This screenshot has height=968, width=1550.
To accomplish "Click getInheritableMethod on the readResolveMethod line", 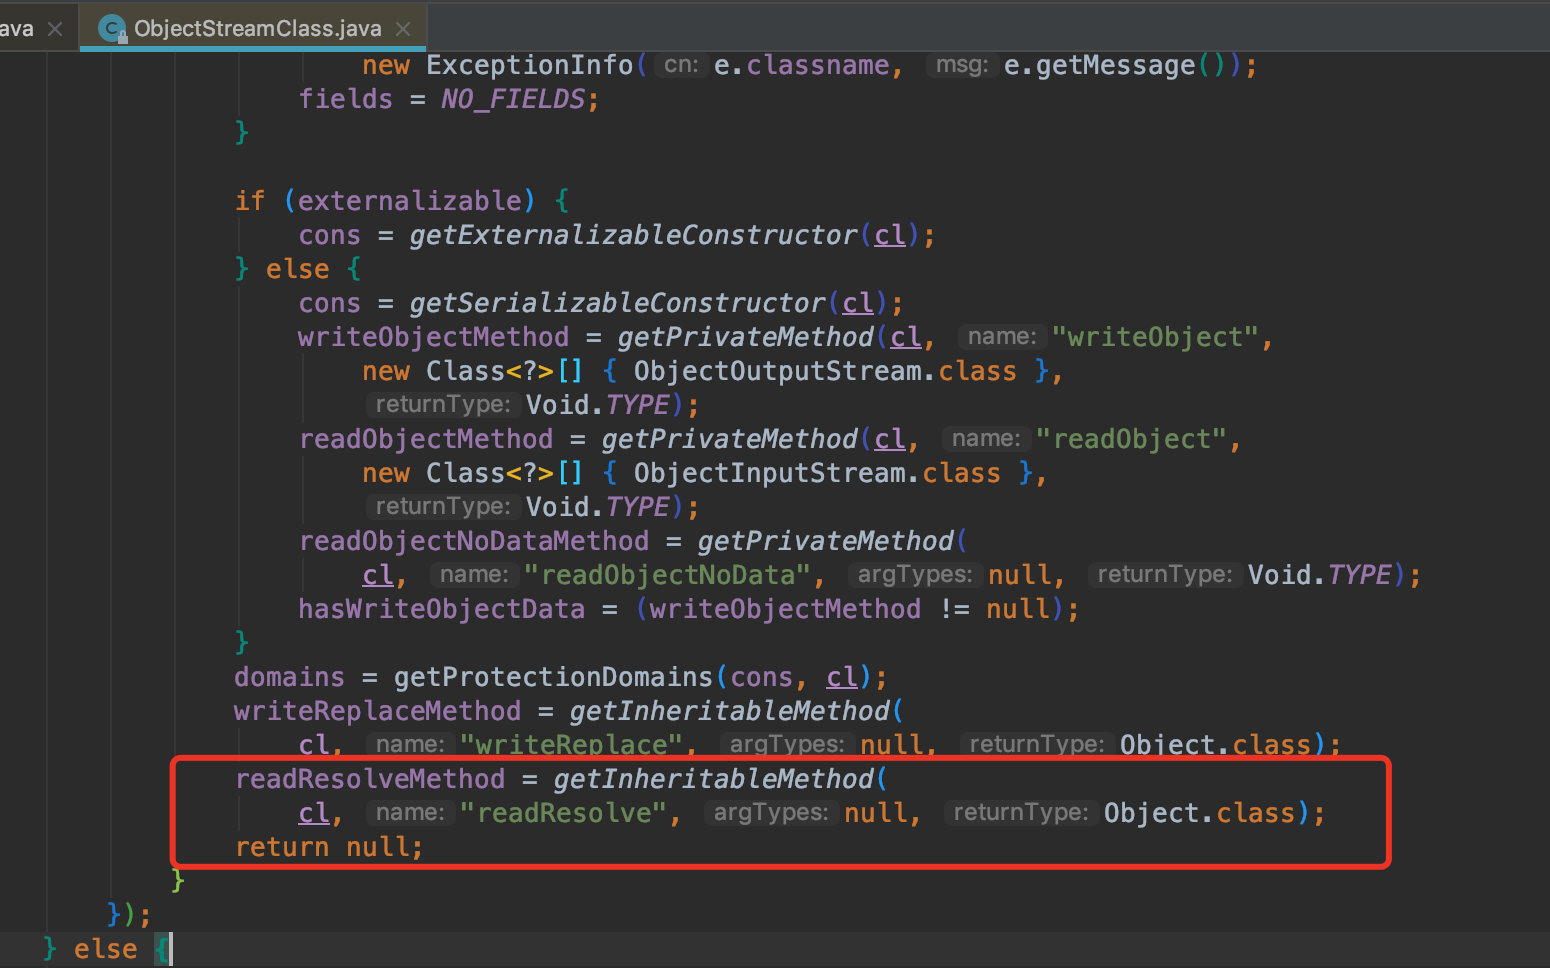I will (x=714, y=779).
